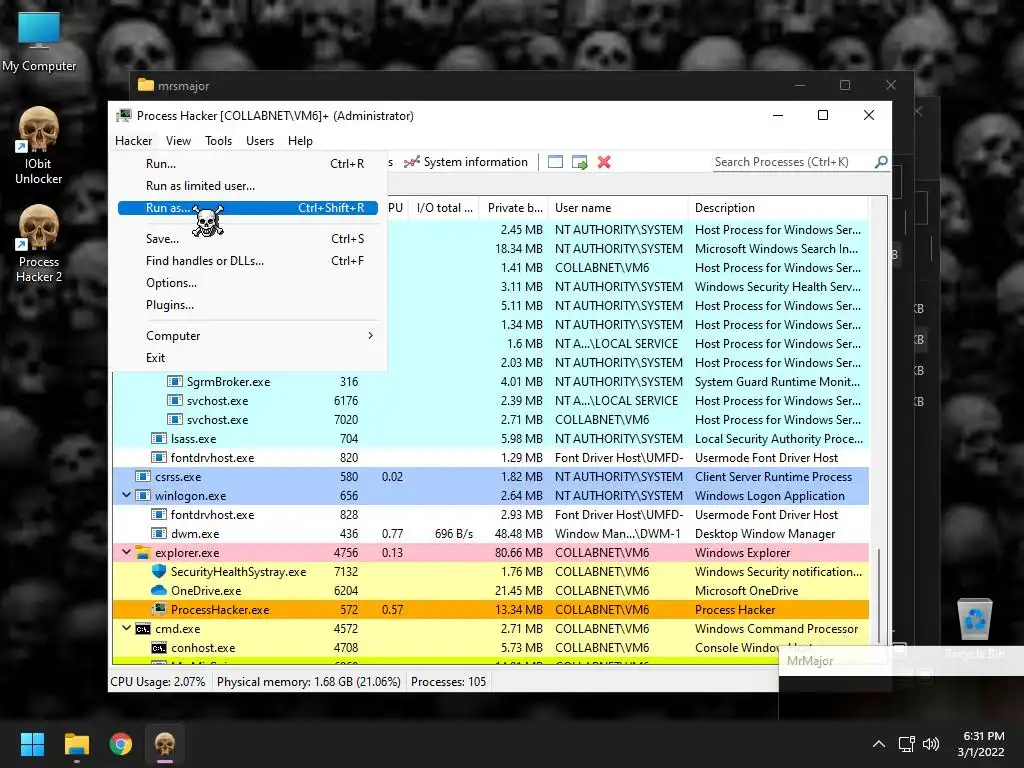The height and width of the screenshot is (768, 1024).
Task: Collapse the winlogon.exe tree node
Action: coord(127,496)
